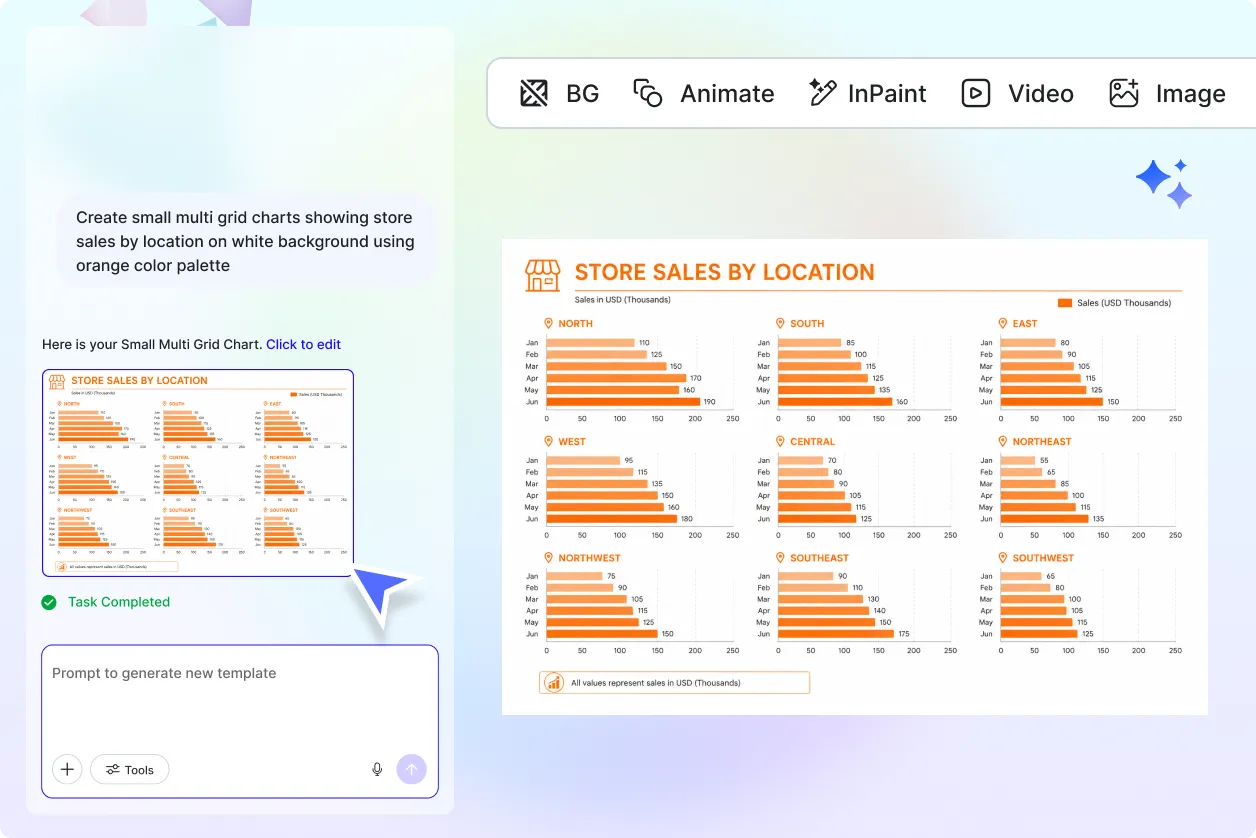This screenshot has height=838, width=1256.
Task: Click the WEST location pin icon
Action: (x=548, y=441)
